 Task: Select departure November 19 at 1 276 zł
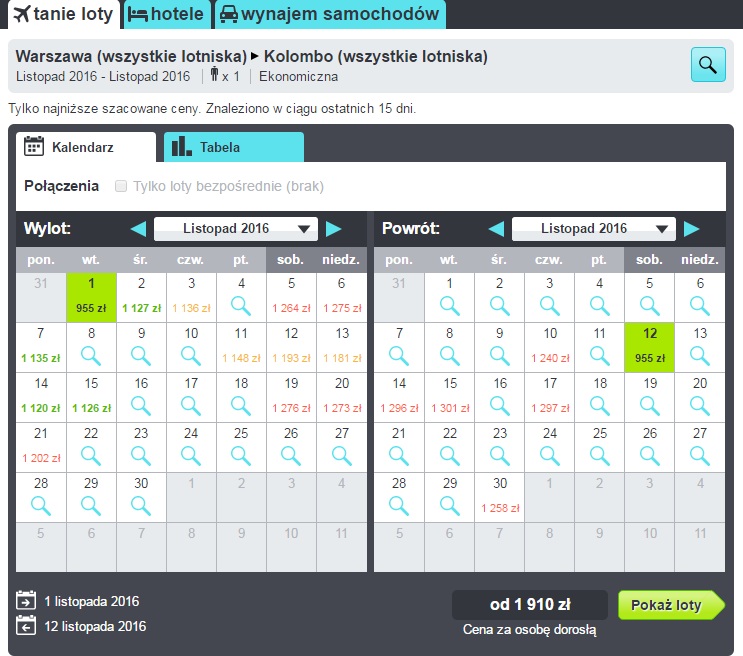(291, 397)
